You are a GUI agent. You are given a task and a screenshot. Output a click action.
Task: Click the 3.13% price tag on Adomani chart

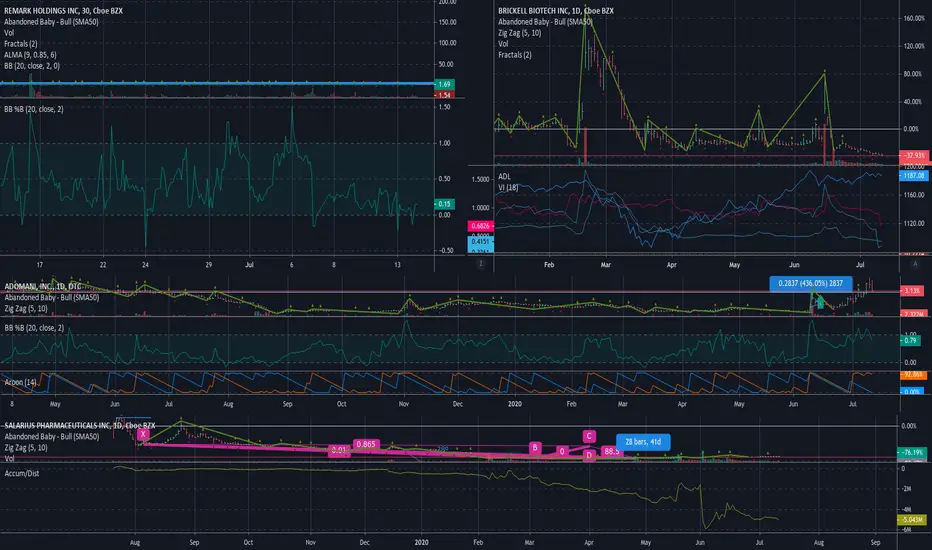pyautogui.click(x=912, y=291)
